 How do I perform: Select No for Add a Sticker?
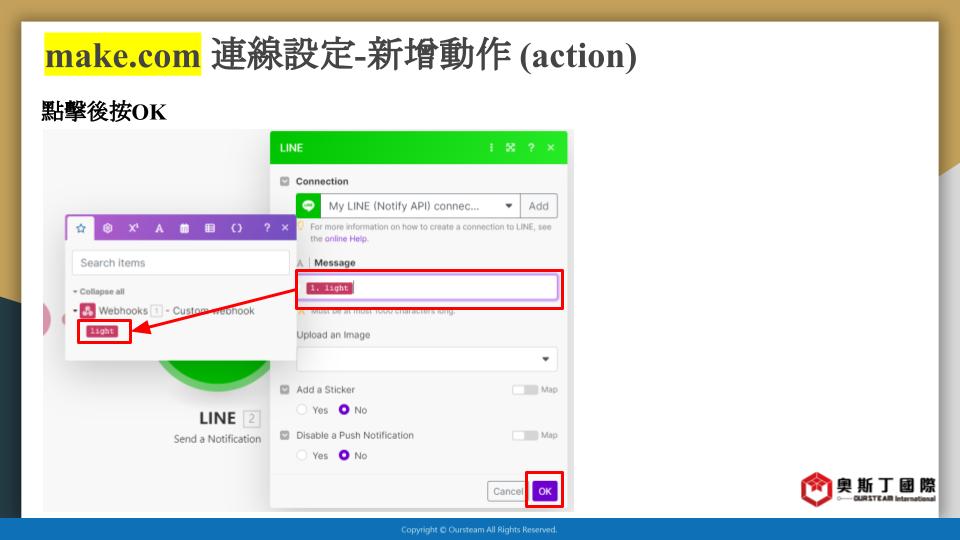[x=344, y=410]
